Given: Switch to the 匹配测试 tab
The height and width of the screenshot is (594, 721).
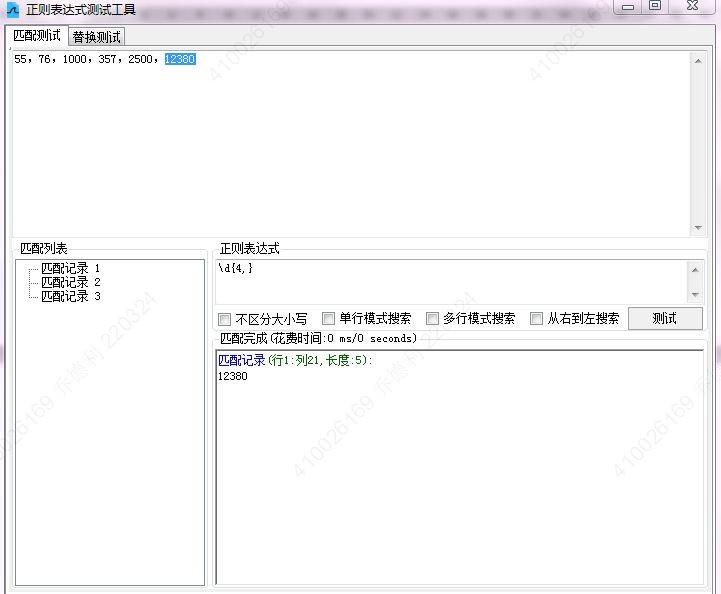Looking at the screenshot, I should pyautogui.click(x=37, y=35).
